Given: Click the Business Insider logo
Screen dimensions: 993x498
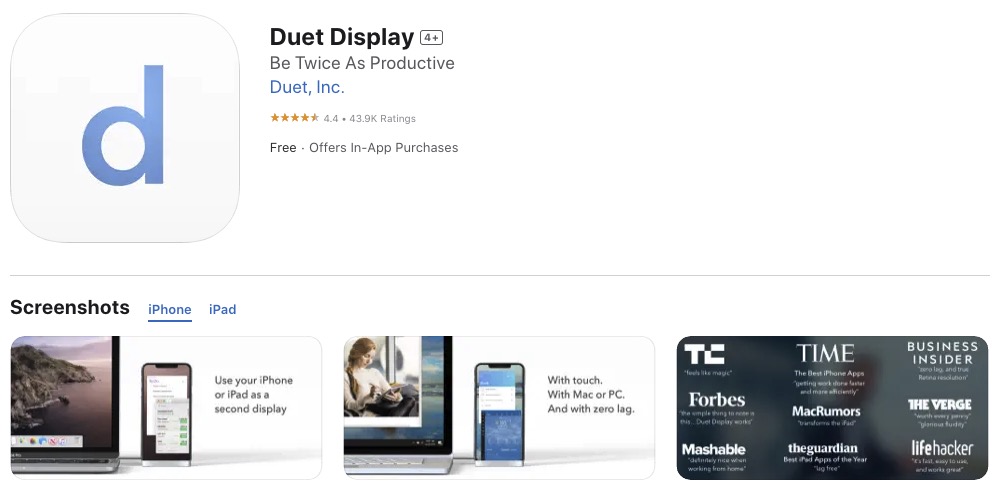Looking at the screenshot, I should pos(942,353).
